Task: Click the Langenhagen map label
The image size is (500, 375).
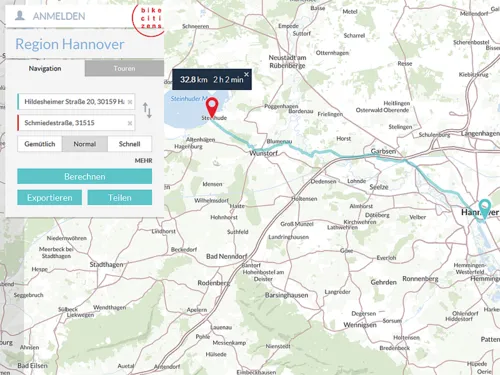Action: point(480,133)
